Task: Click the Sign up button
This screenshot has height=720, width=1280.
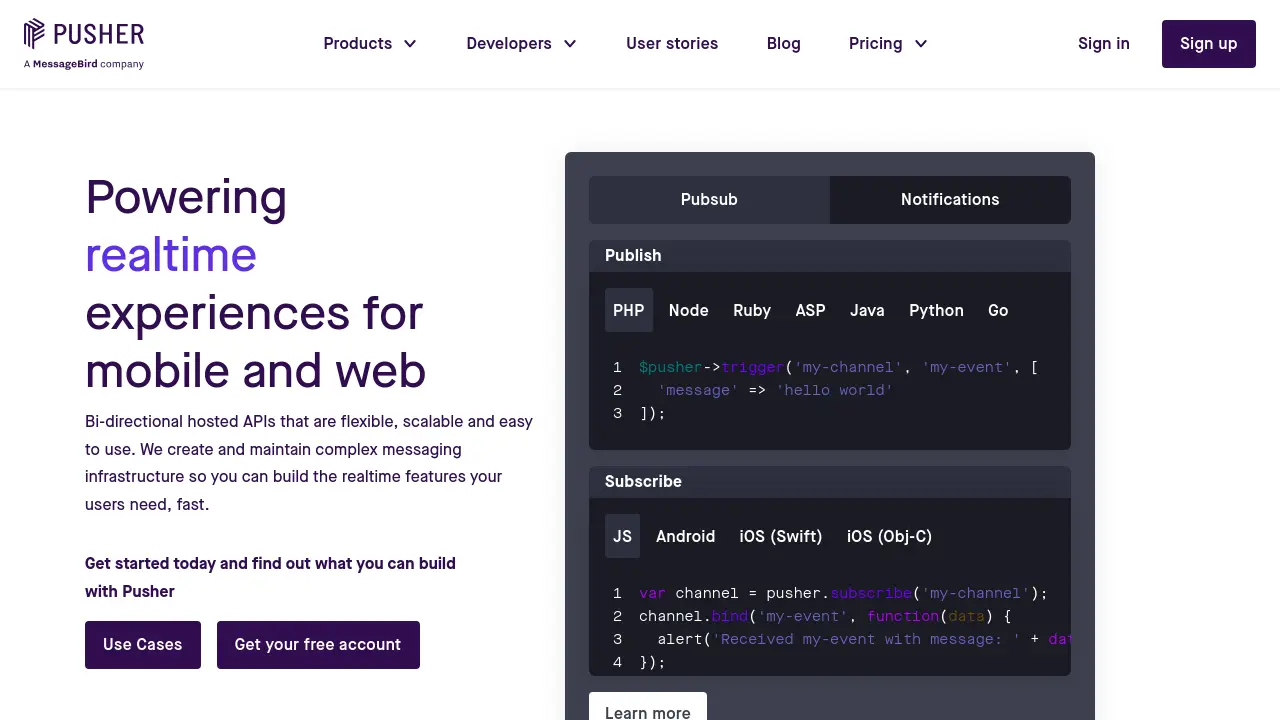Action: (1208, 43)
